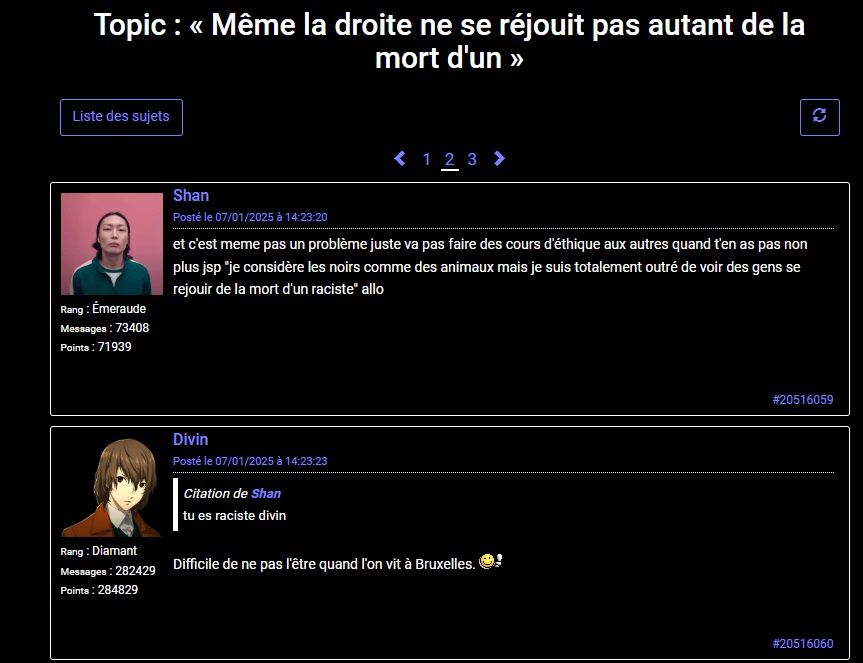Click the topic title heading
Screen dimensions: 863x663
pyautogui.click(x=449, y=41)
